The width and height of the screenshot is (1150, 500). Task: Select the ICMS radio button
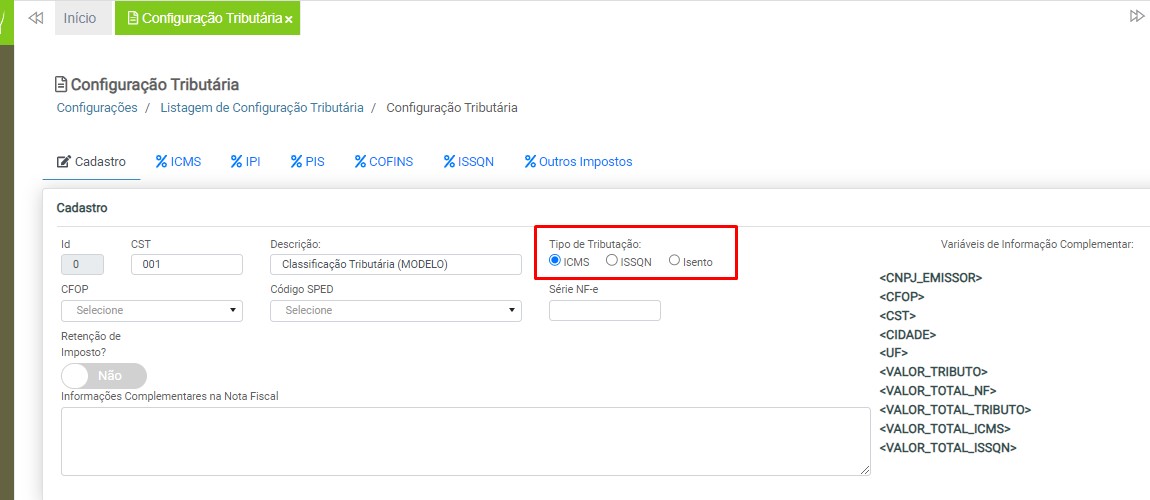(555, 261)
